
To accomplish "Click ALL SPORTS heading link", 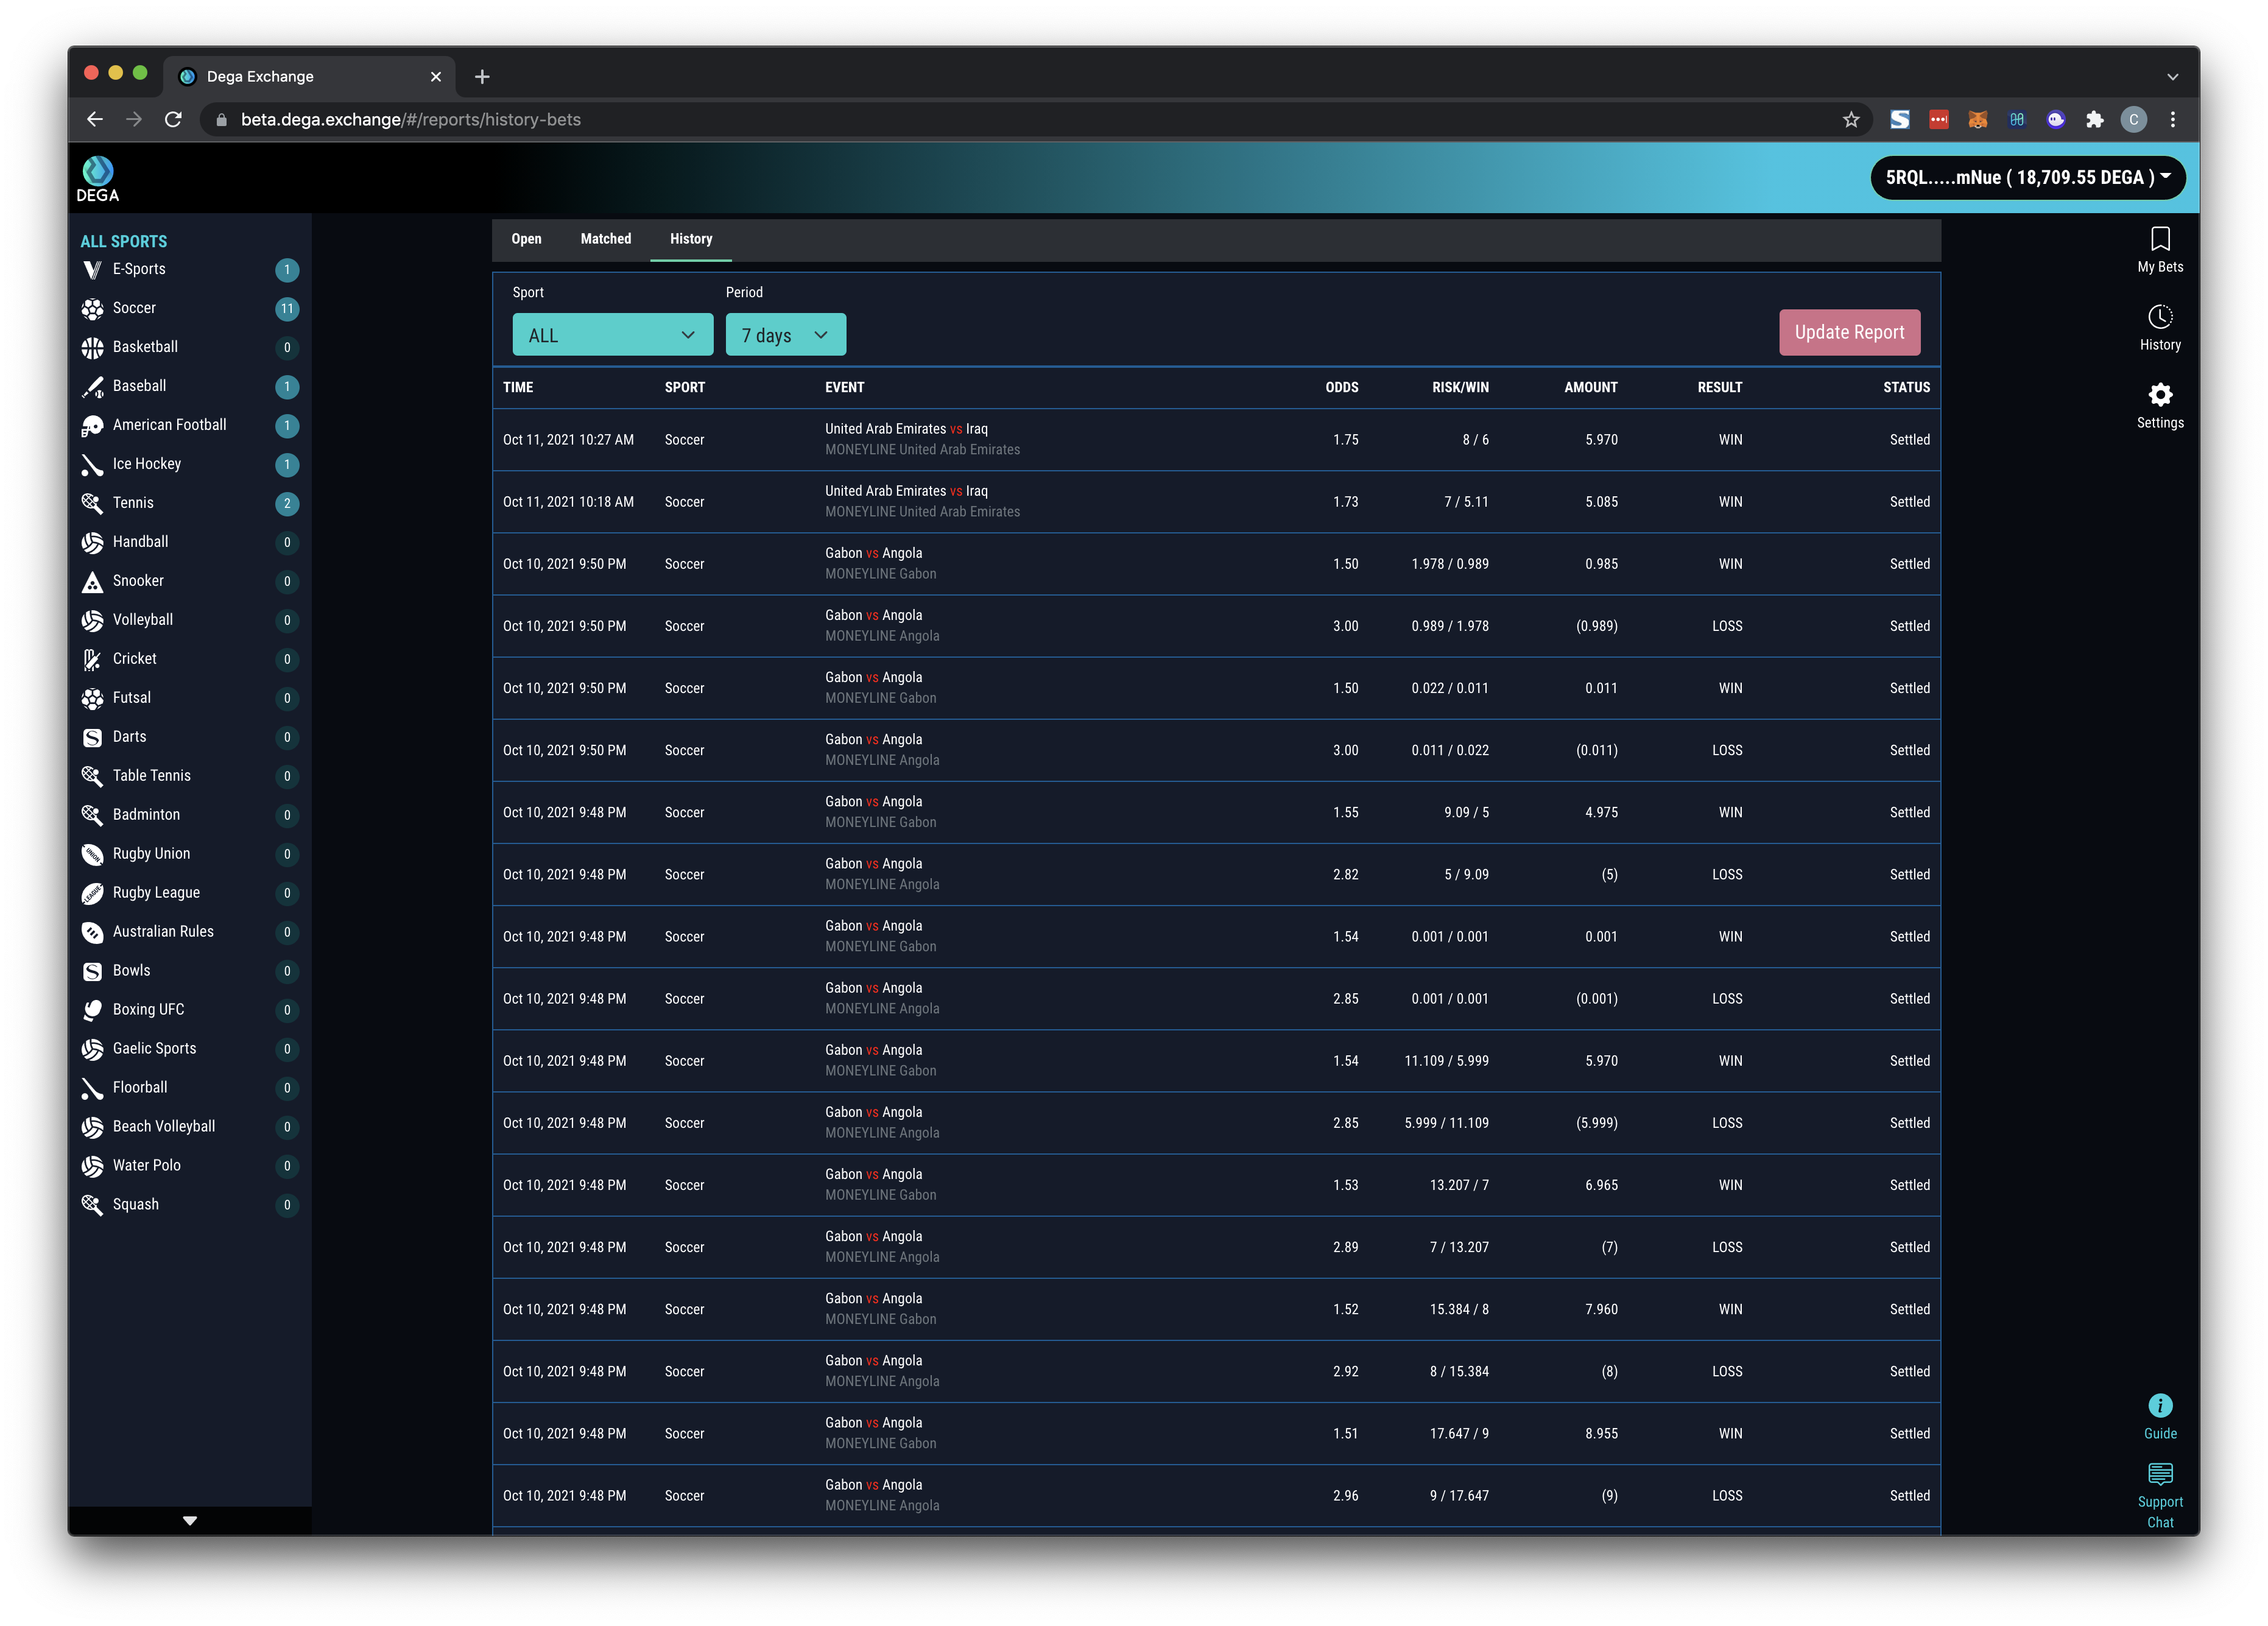I will pyautogui.click(x=124, y=242).
